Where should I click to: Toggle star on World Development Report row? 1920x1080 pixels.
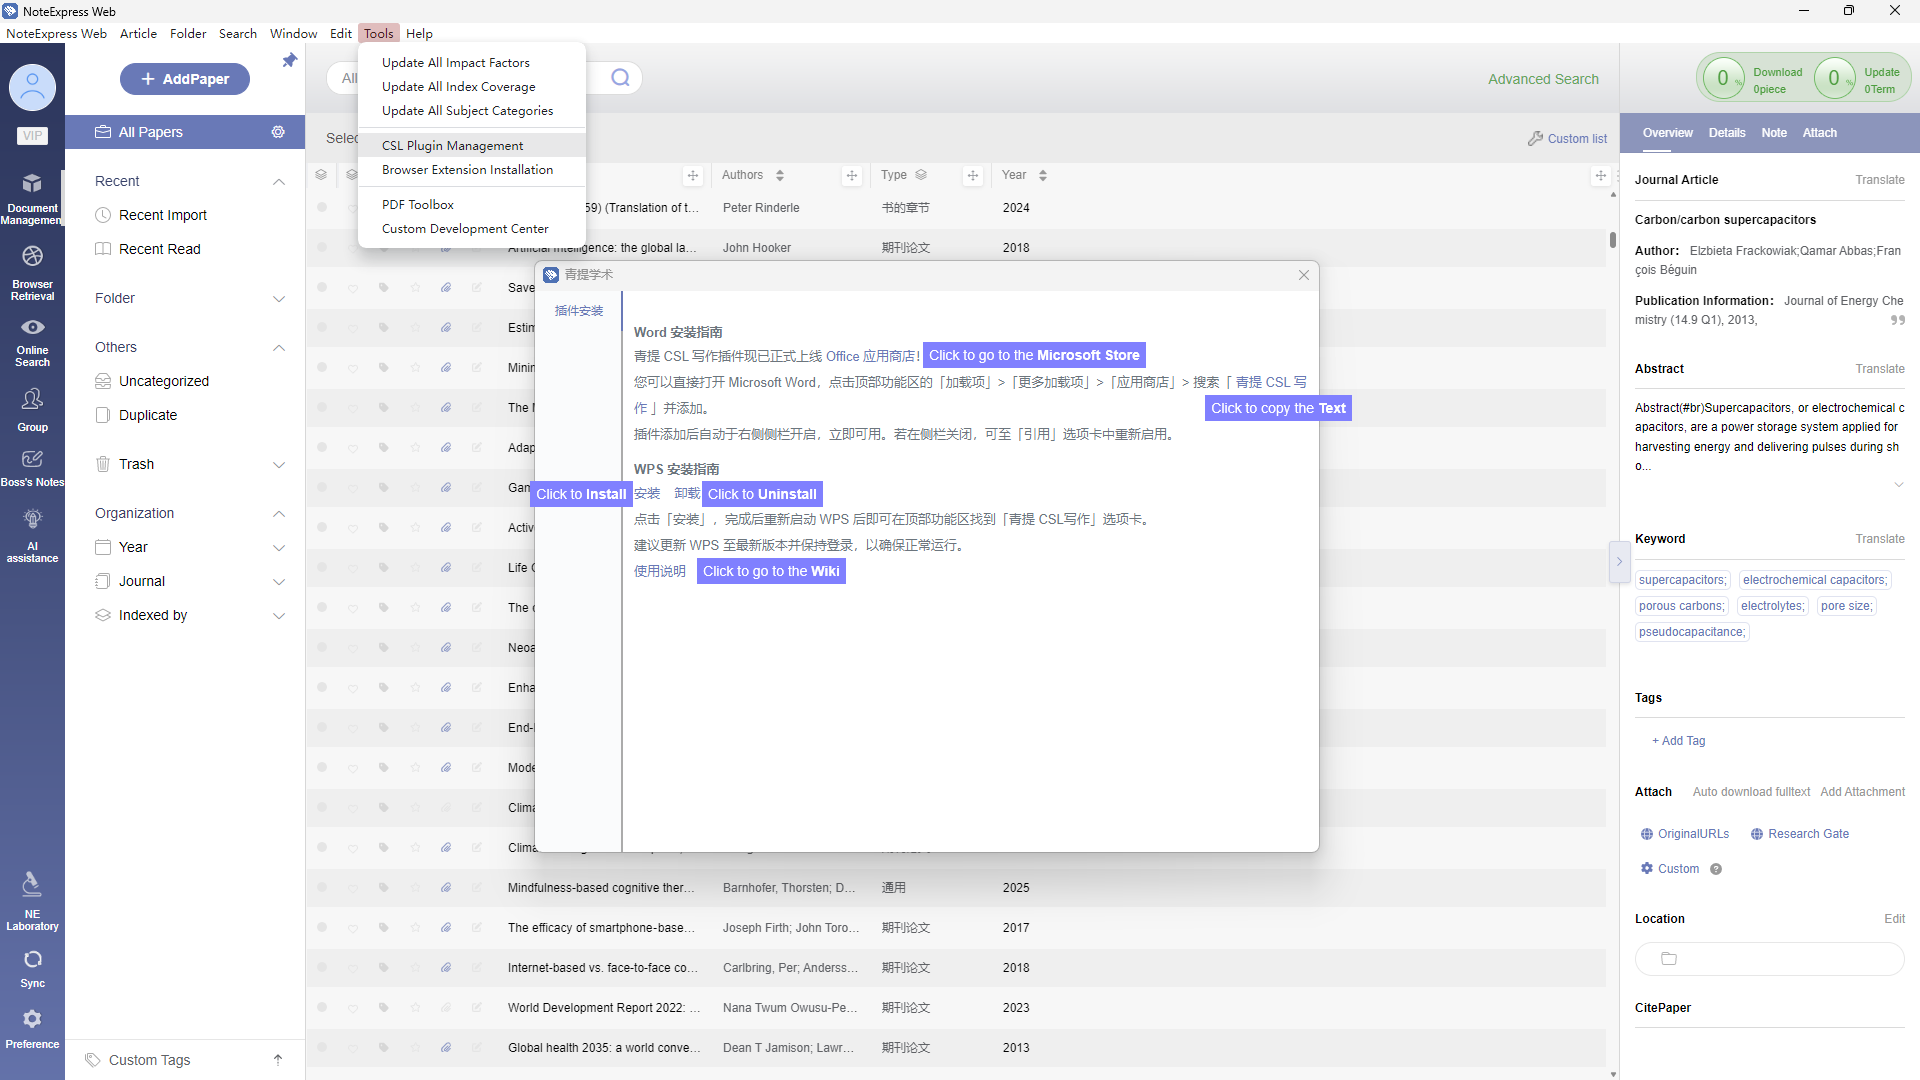[x=415, y=1008]
